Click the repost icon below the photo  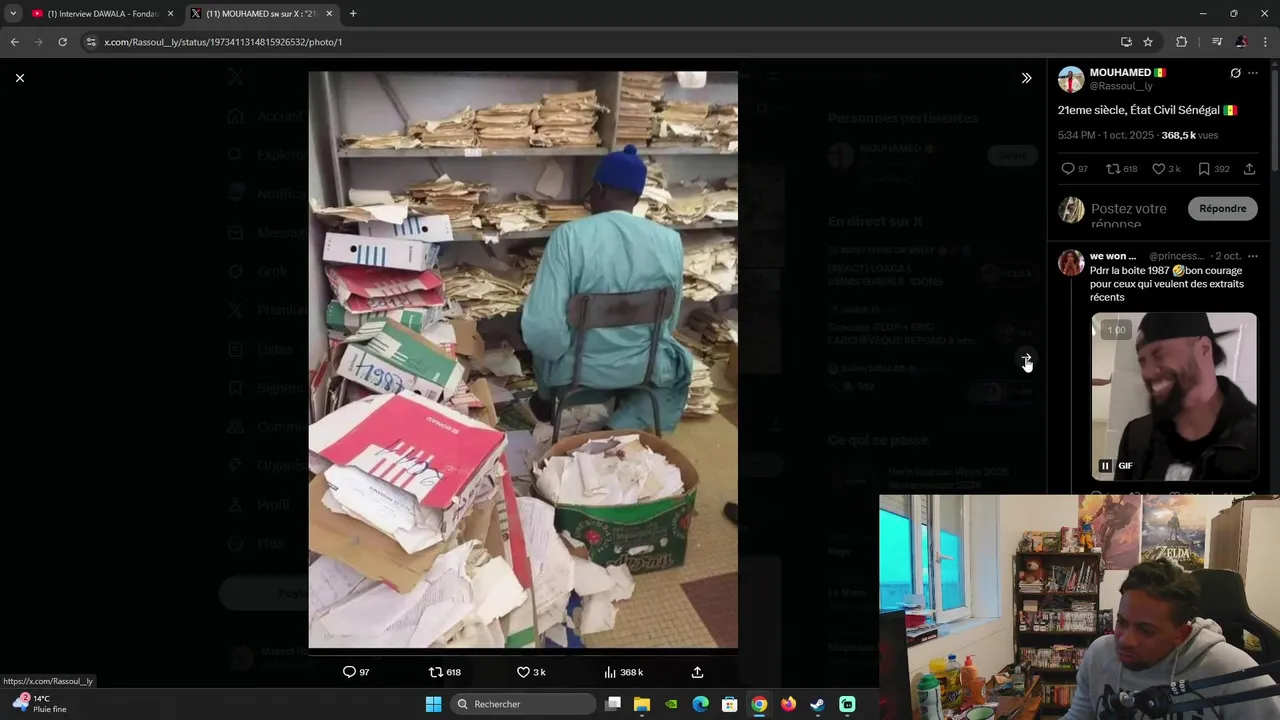pos(435,672)
